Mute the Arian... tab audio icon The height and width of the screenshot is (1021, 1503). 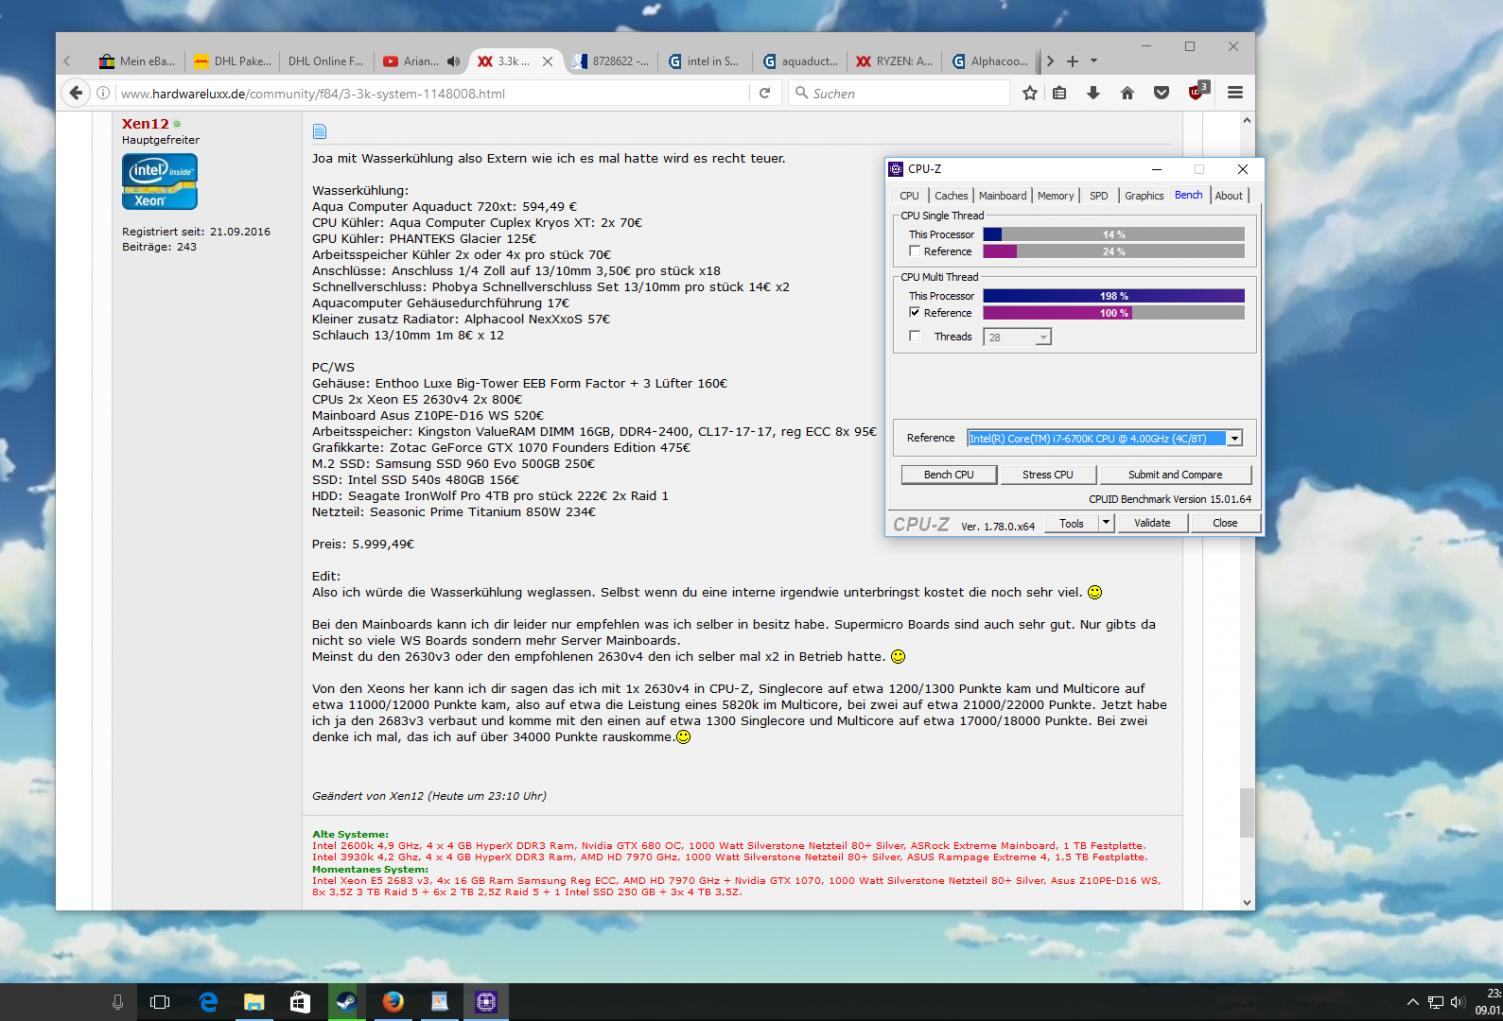[453, 61]
